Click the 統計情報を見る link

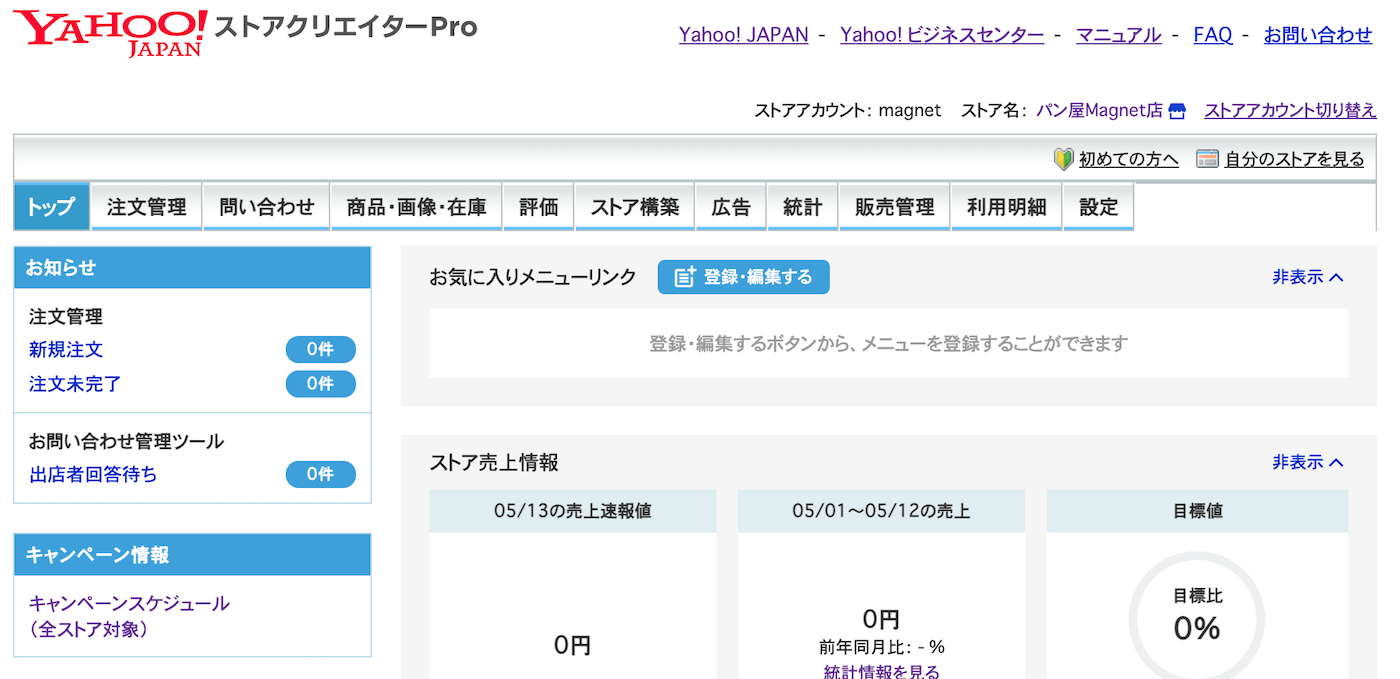[x=882, y=672]
